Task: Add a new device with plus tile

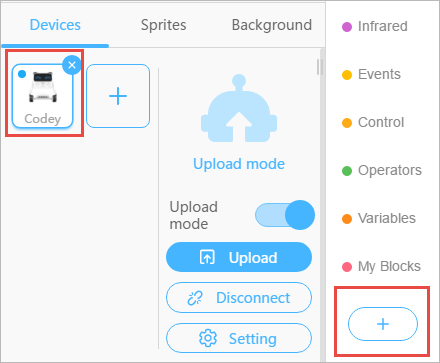Action: coord(118,96)
